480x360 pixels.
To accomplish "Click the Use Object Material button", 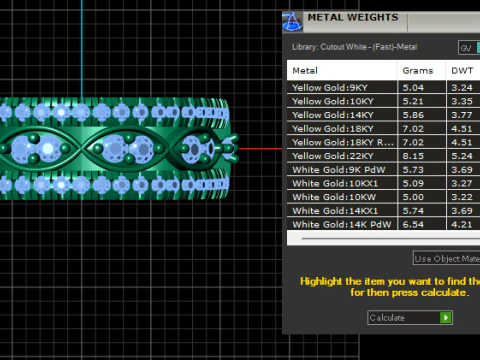I will (446, 258).
